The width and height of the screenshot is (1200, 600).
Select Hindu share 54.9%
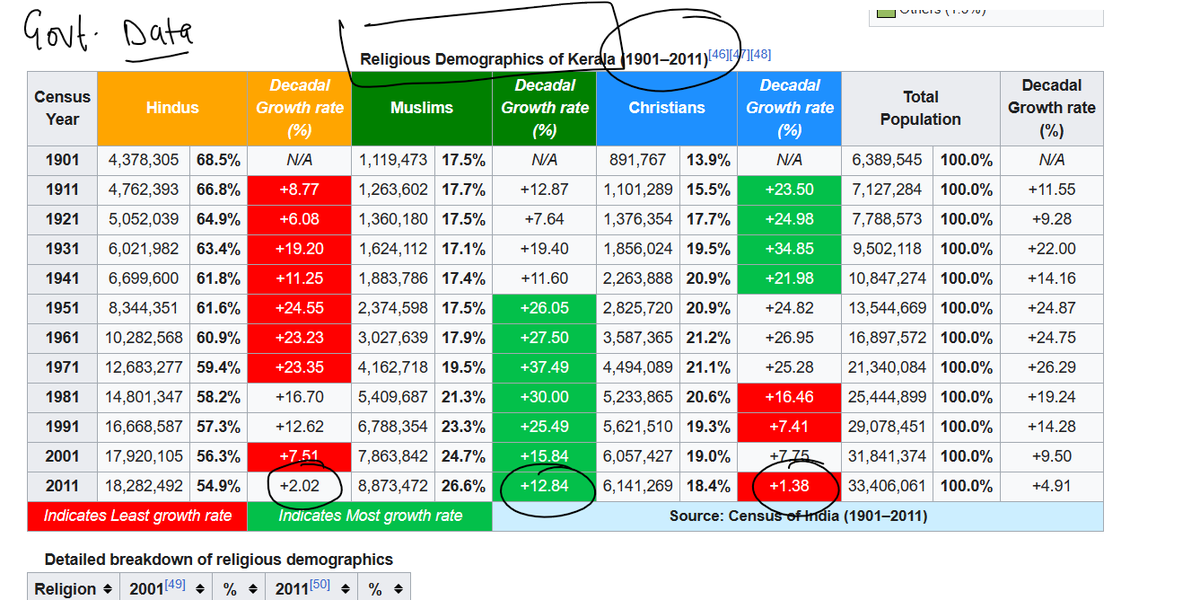(218, 486)
